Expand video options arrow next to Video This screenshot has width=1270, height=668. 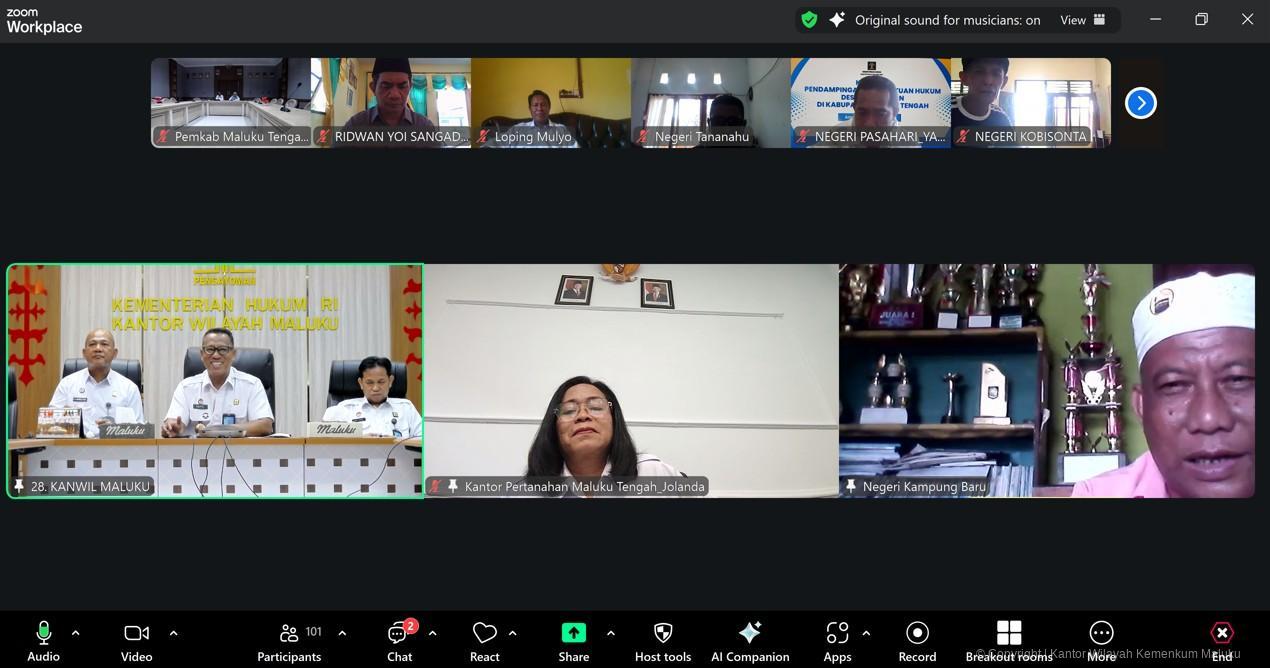pyautogui.click(x=173, y=633)
